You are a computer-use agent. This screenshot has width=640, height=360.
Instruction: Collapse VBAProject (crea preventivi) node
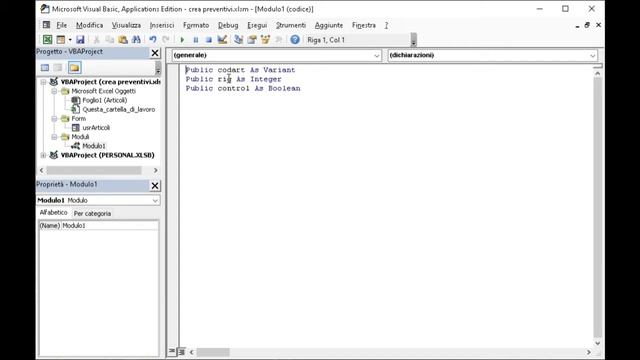click(43, 82)
